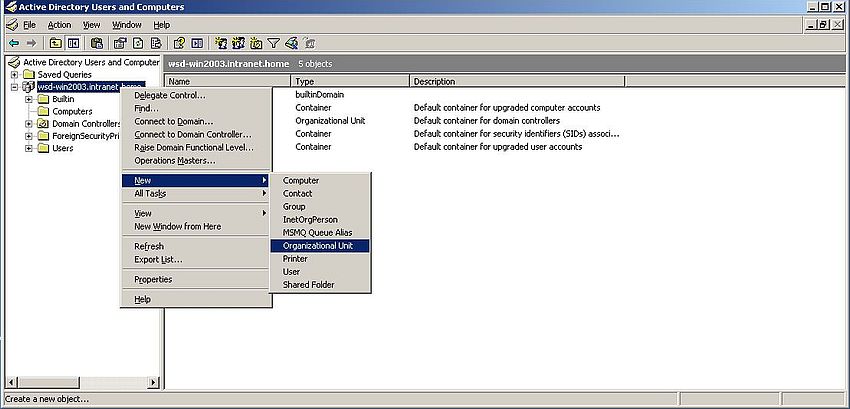The image size is (850, 409).
Task: Click the Up One Level toolbar icon
Action: (56, 43)
